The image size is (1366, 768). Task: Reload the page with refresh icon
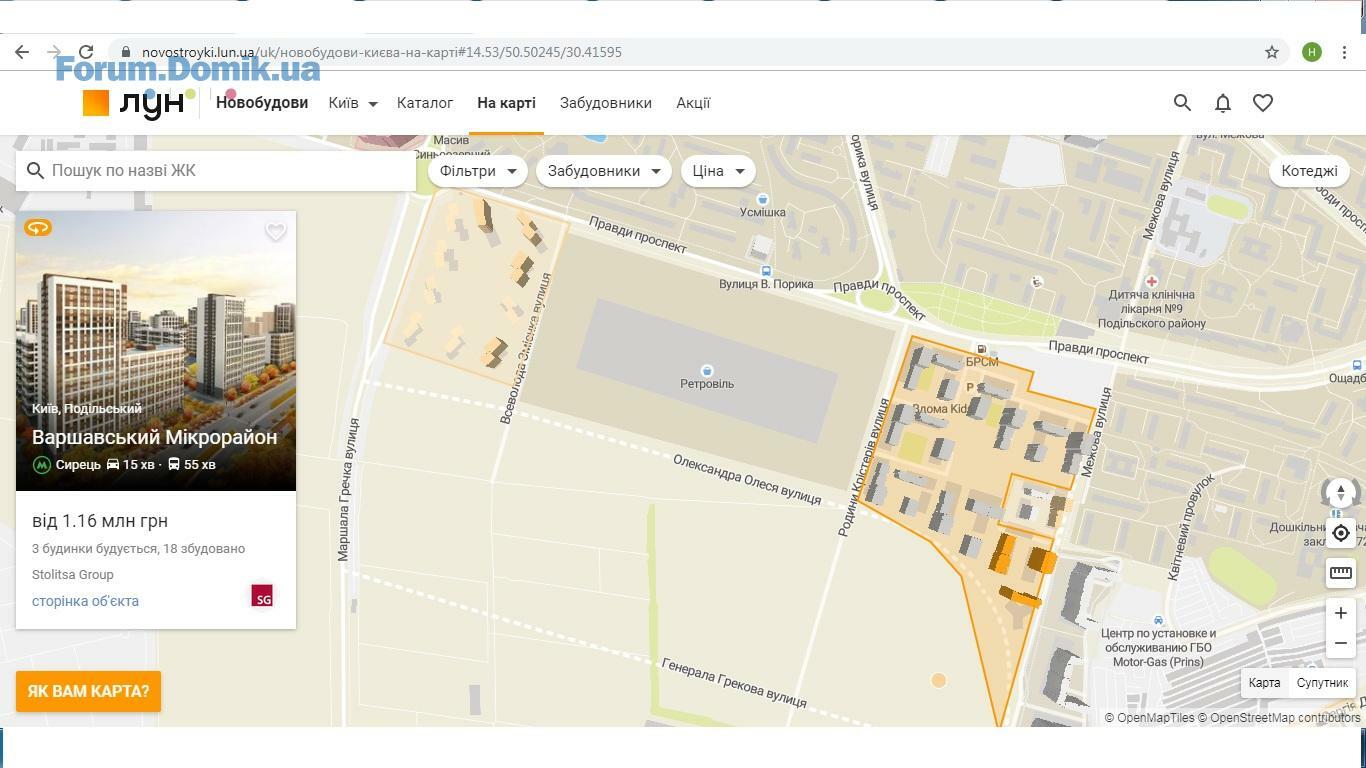tap(86, 52)
